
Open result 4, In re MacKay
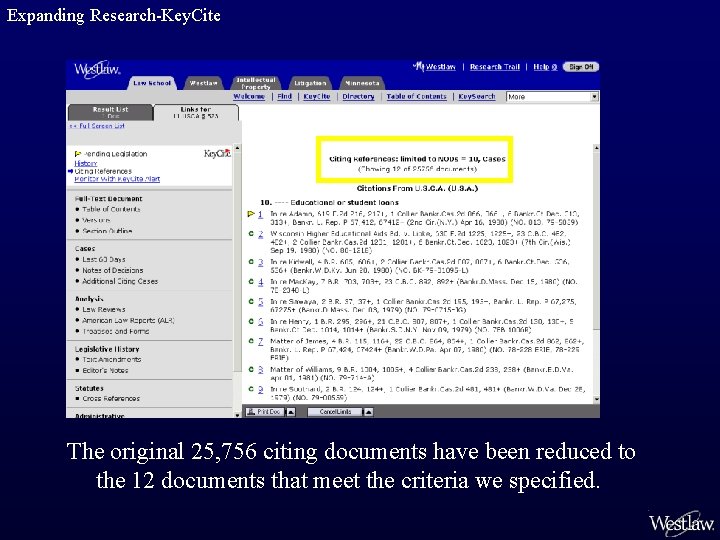(x=260, y=282)
